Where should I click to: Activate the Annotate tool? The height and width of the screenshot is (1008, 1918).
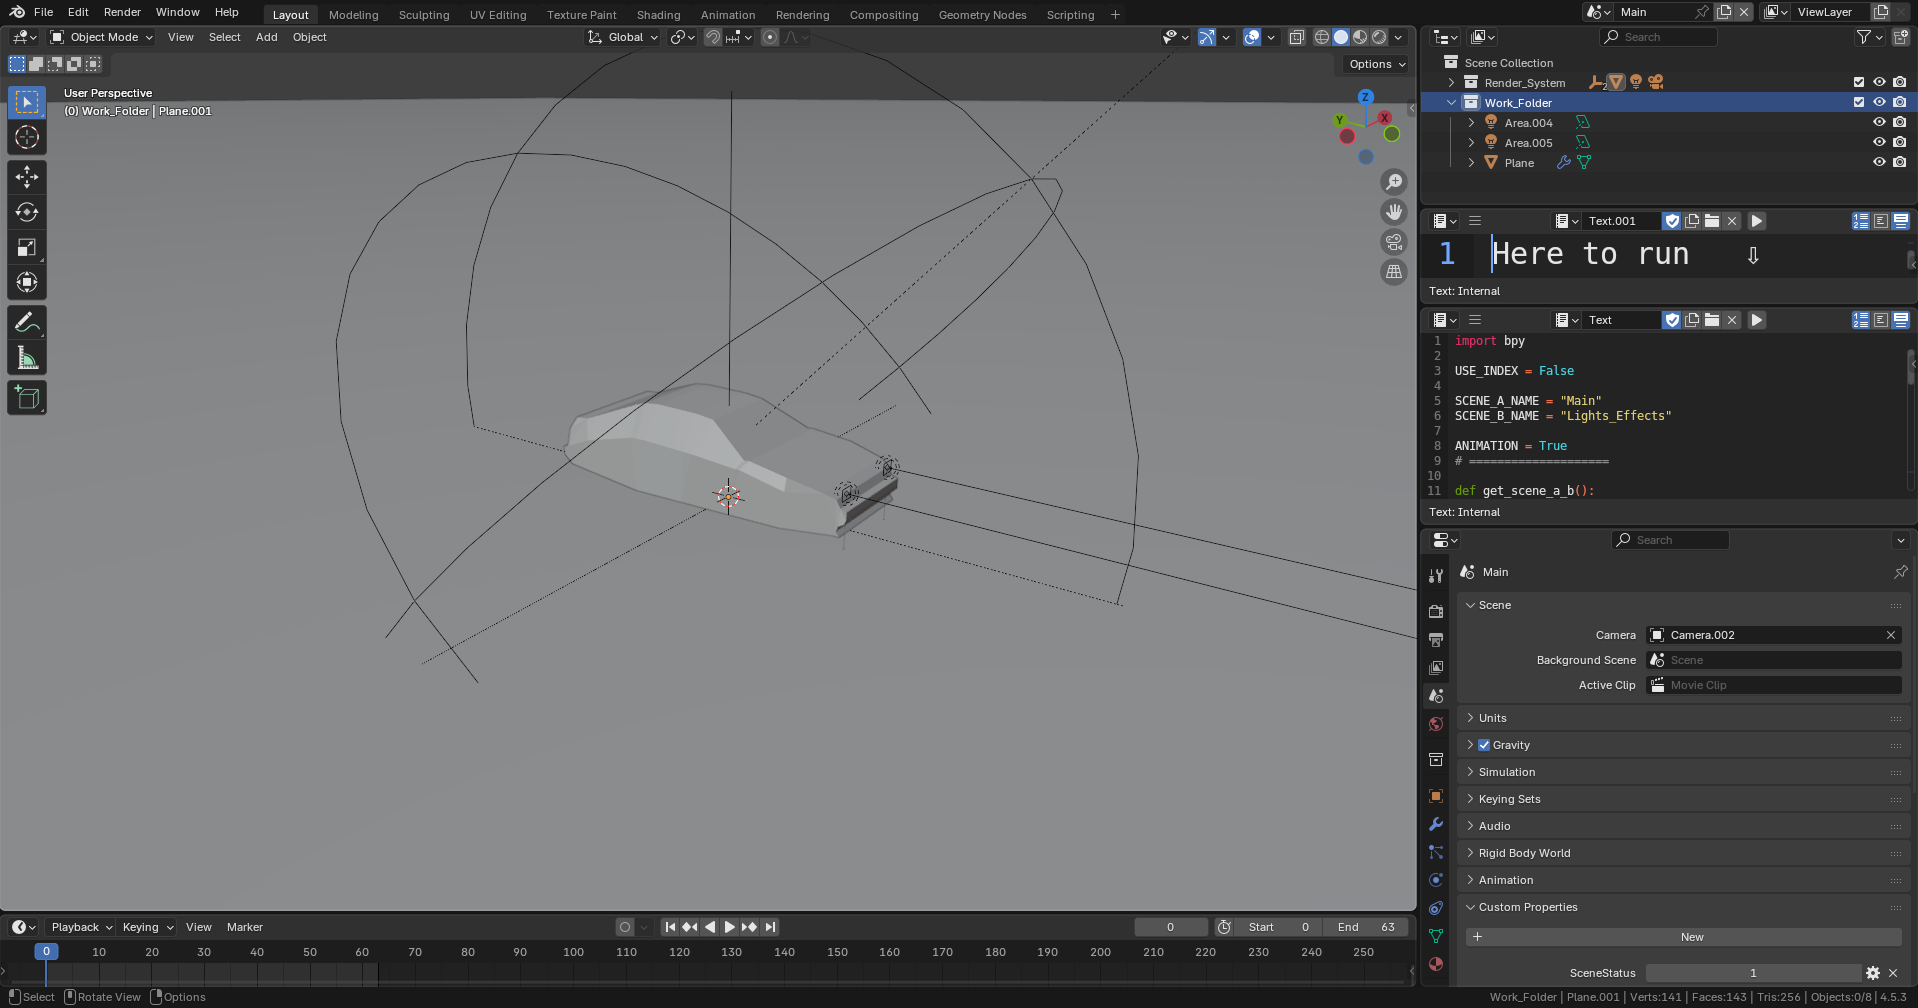tap(27, 321)
